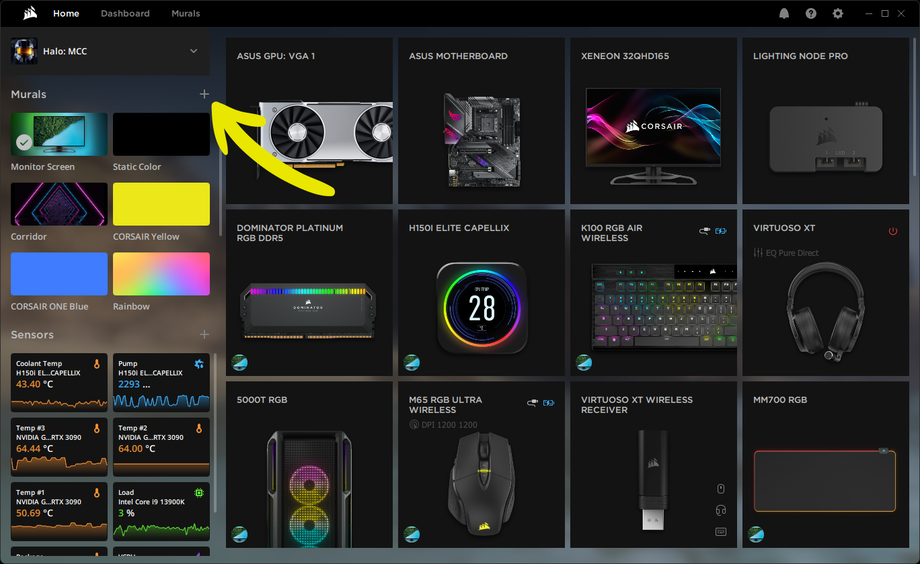Select the CORSAIR ONE Blue mural swatch
This screenshot has height=564, width=920.
(59, 274)
